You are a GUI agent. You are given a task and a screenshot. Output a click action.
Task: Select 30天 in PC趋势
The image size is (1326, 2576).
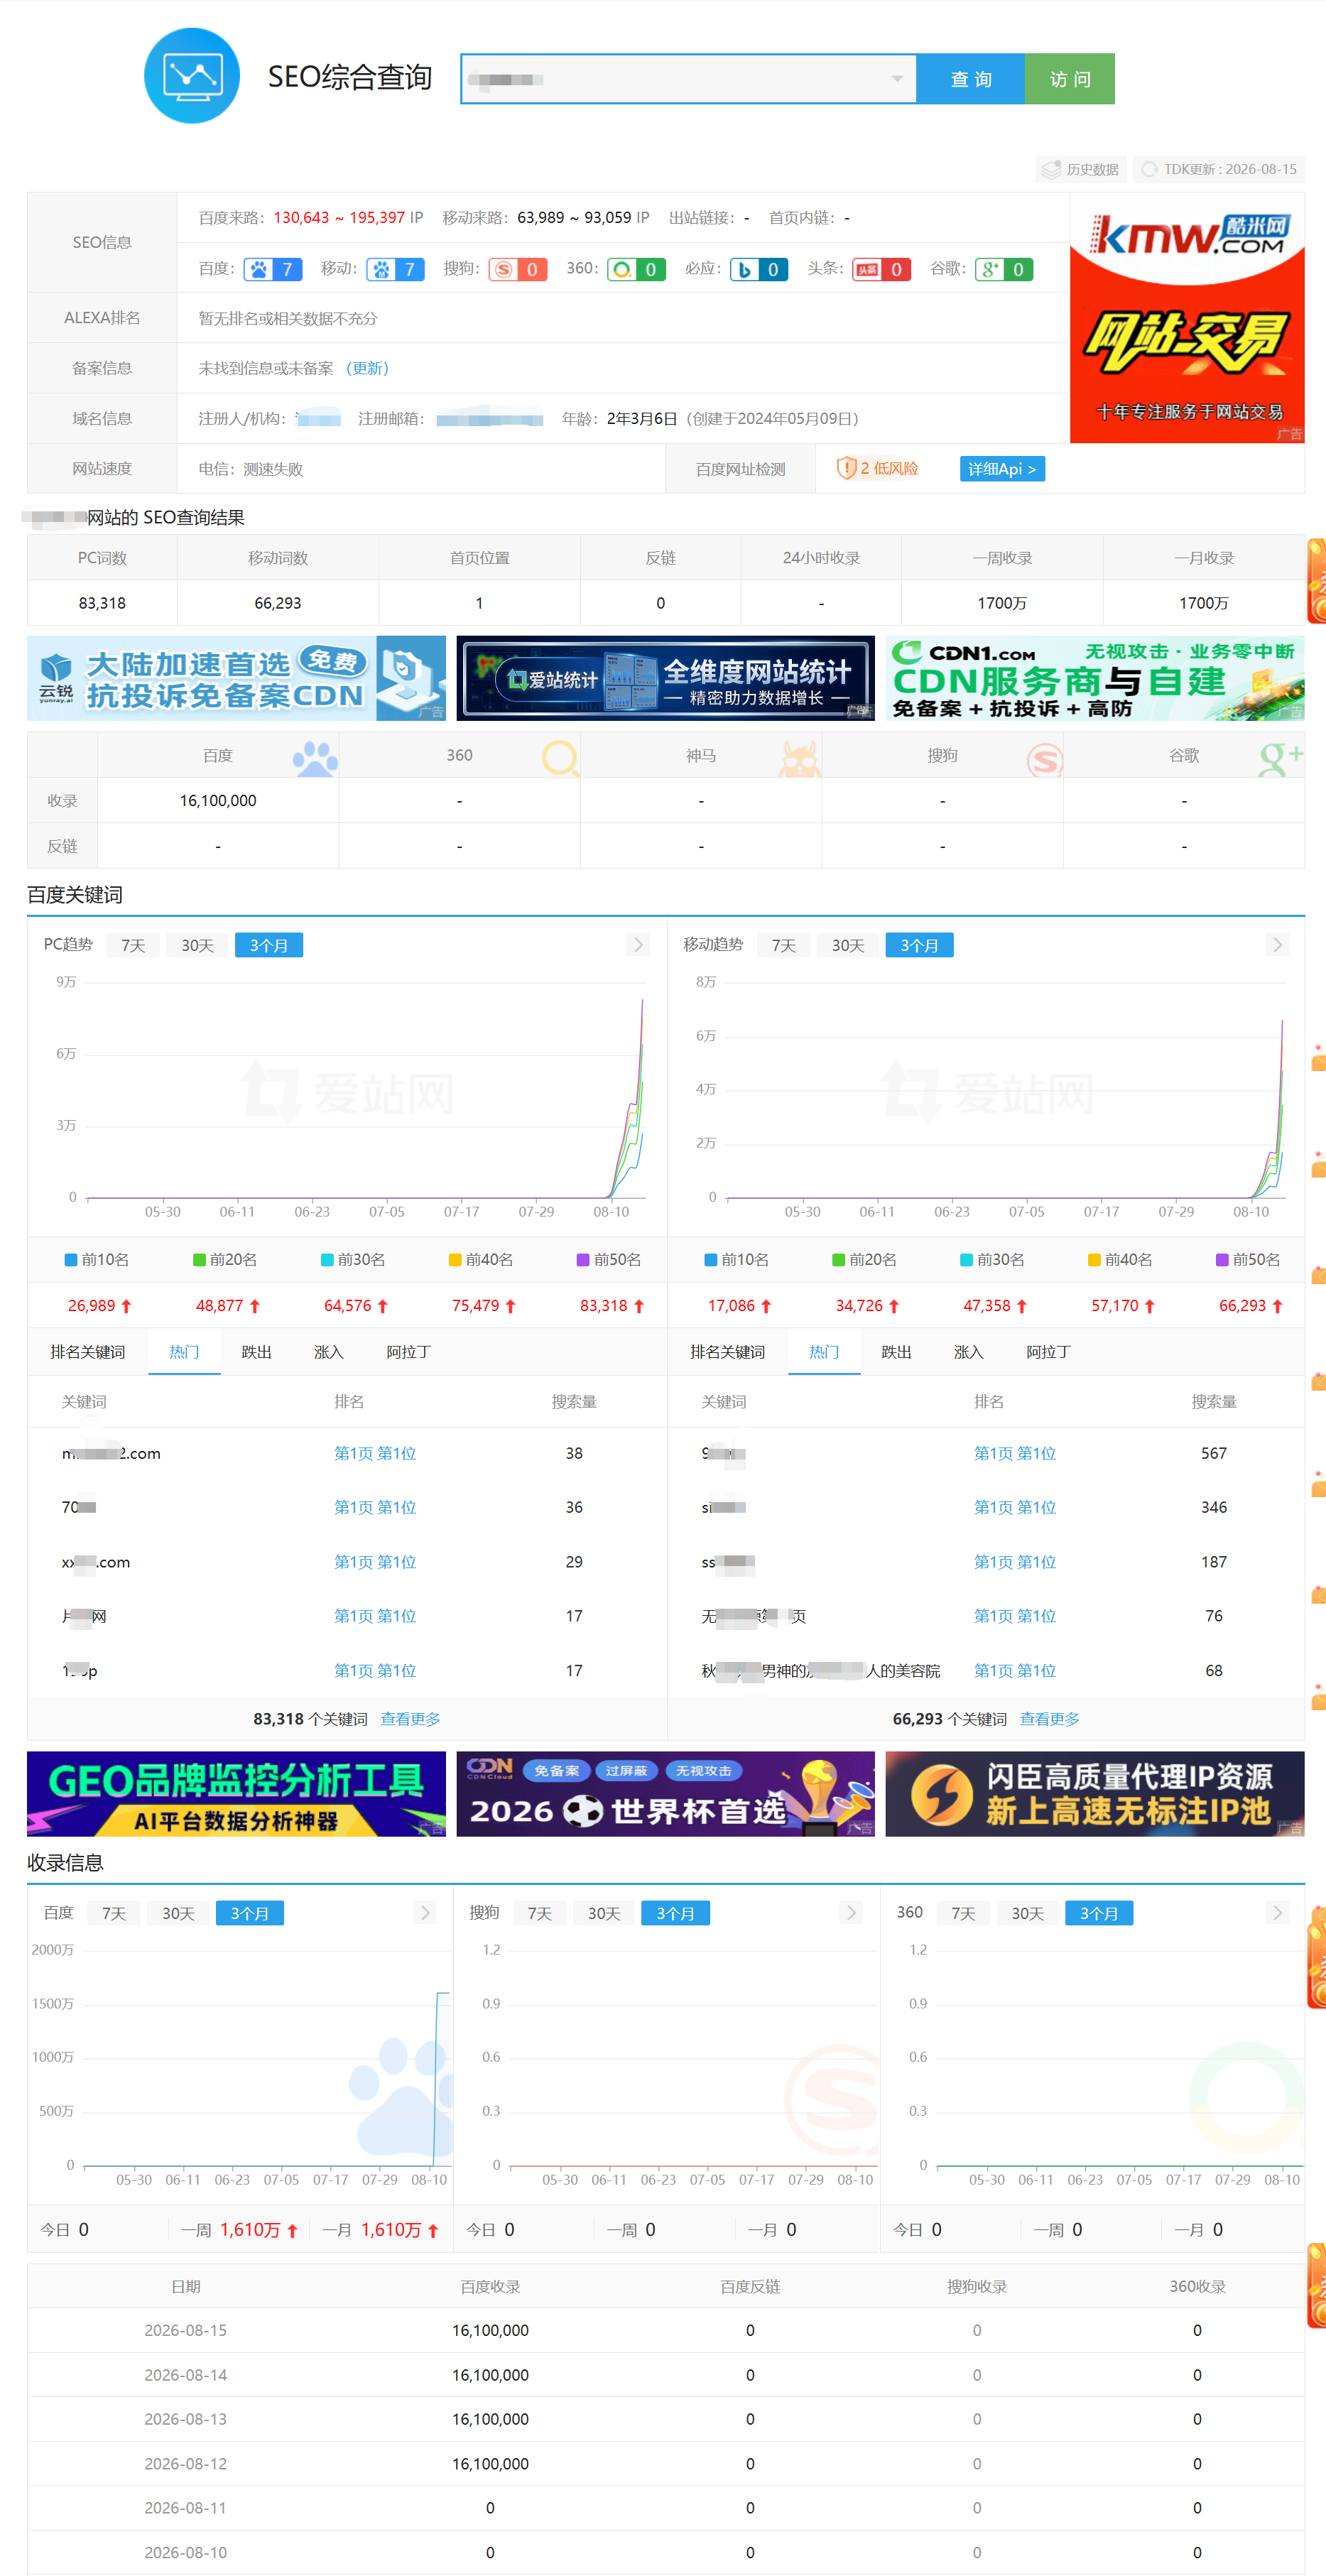coord(197,945)
